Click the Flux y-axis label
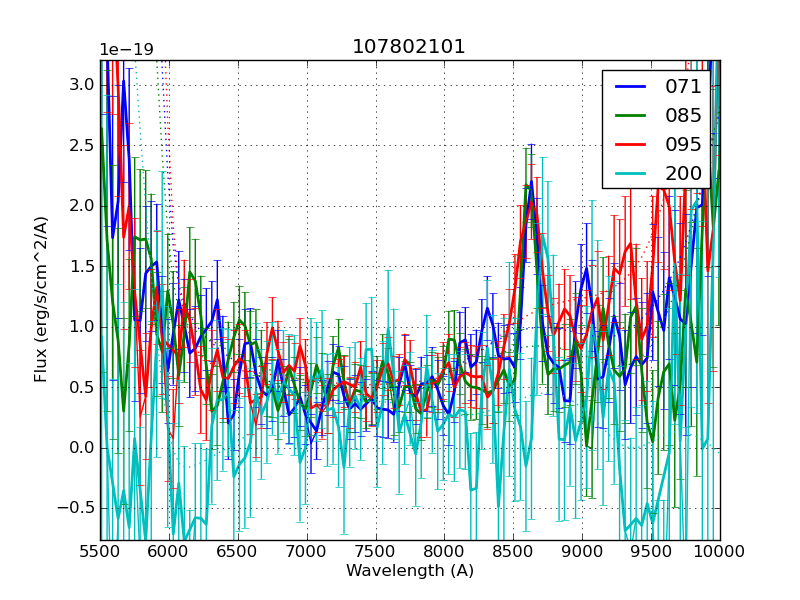The height and width of the screenshot is (600, 800). click(x=41, y=299)
